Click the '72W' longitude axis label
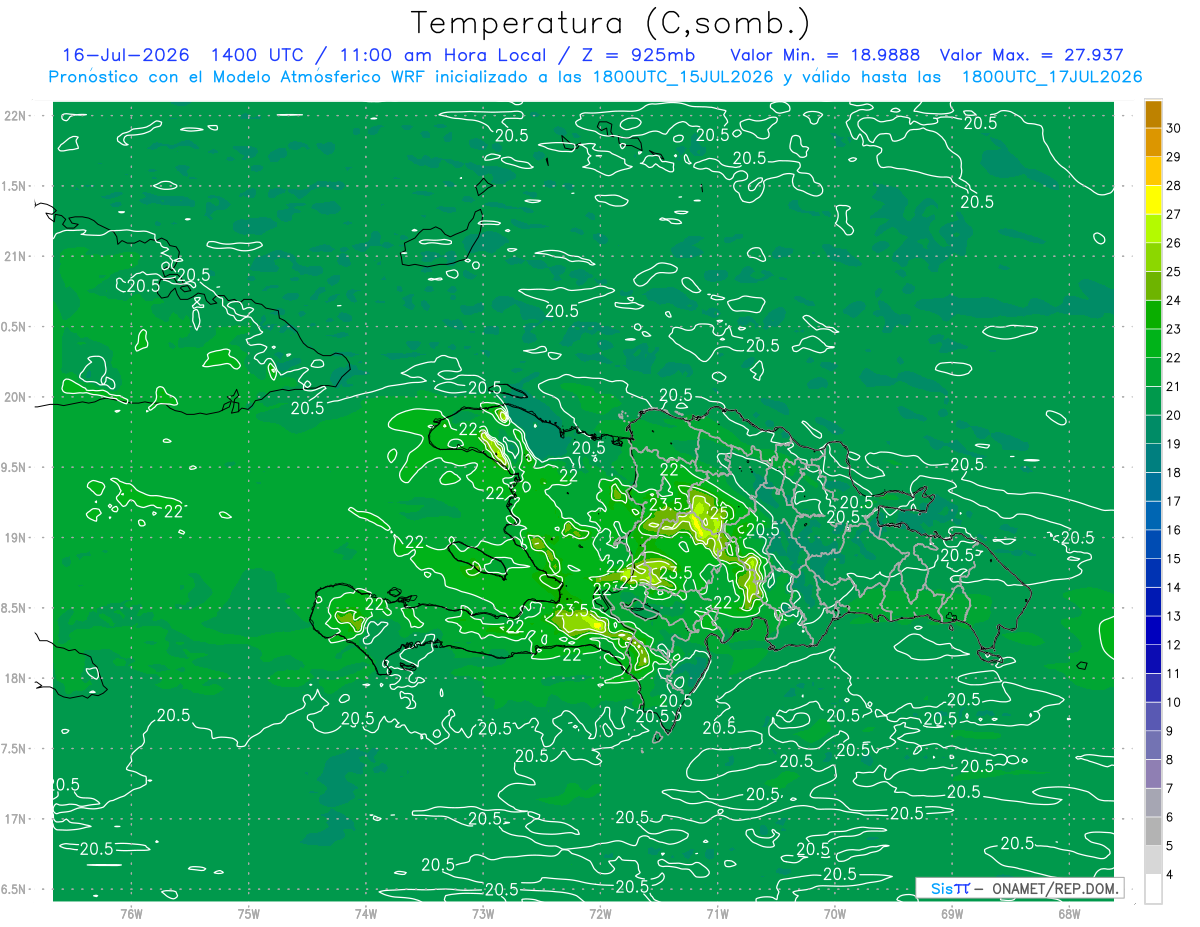Screen dimensions: 1200x927 pyautogui.click(x=600, y=913)
